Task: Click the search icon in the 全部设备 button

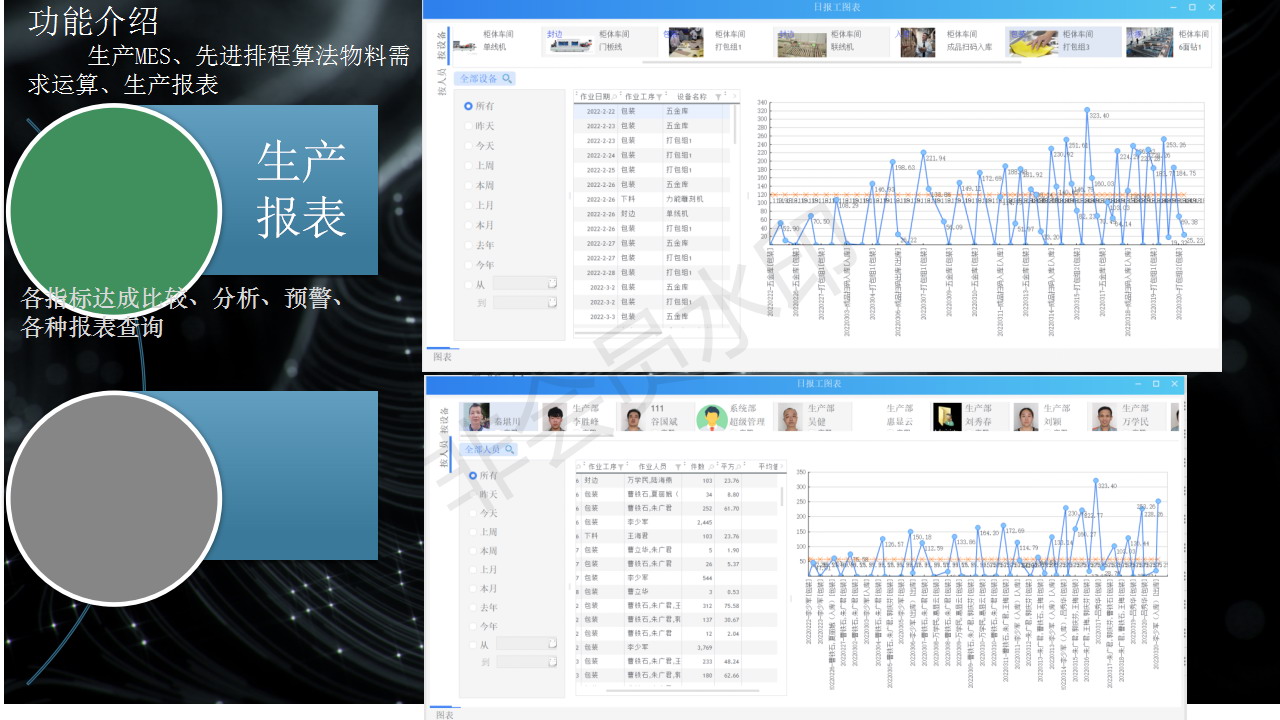Action: pyautogui.click(x=507, y=78)
